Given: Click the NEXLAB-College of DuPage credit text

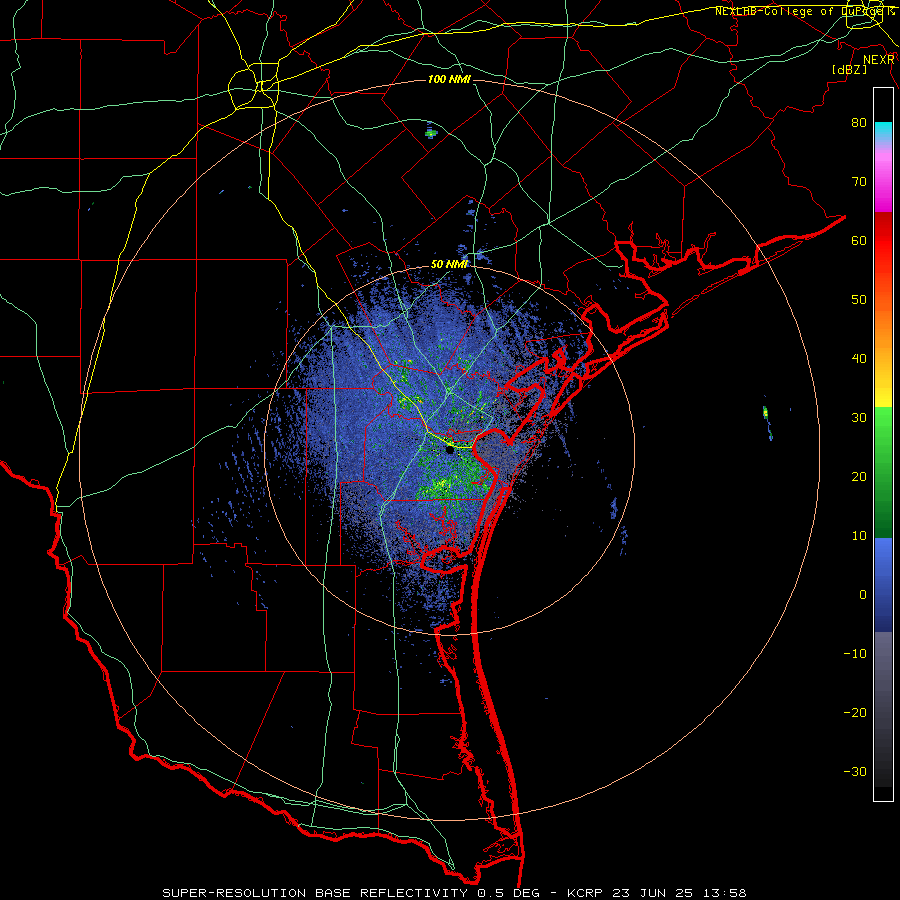Looking at the screenshot, I should [804, 11].
